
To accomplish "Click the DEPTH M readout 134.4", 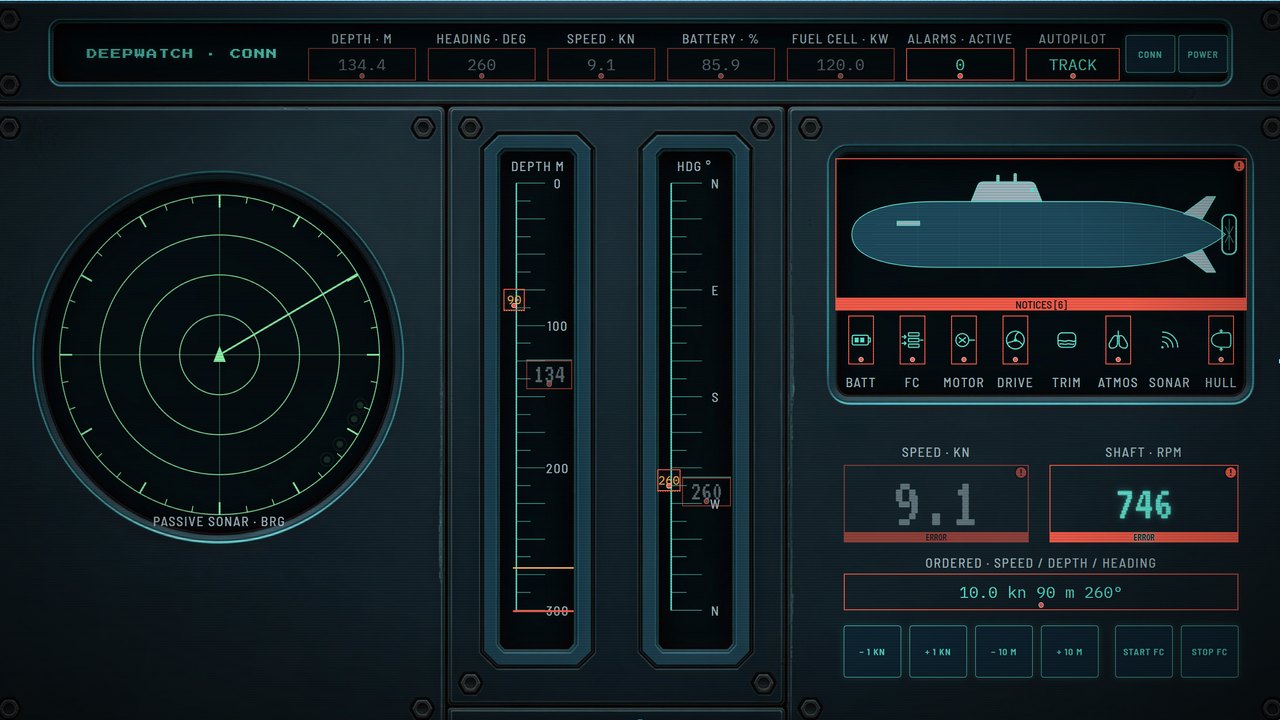I will [362, 65].
